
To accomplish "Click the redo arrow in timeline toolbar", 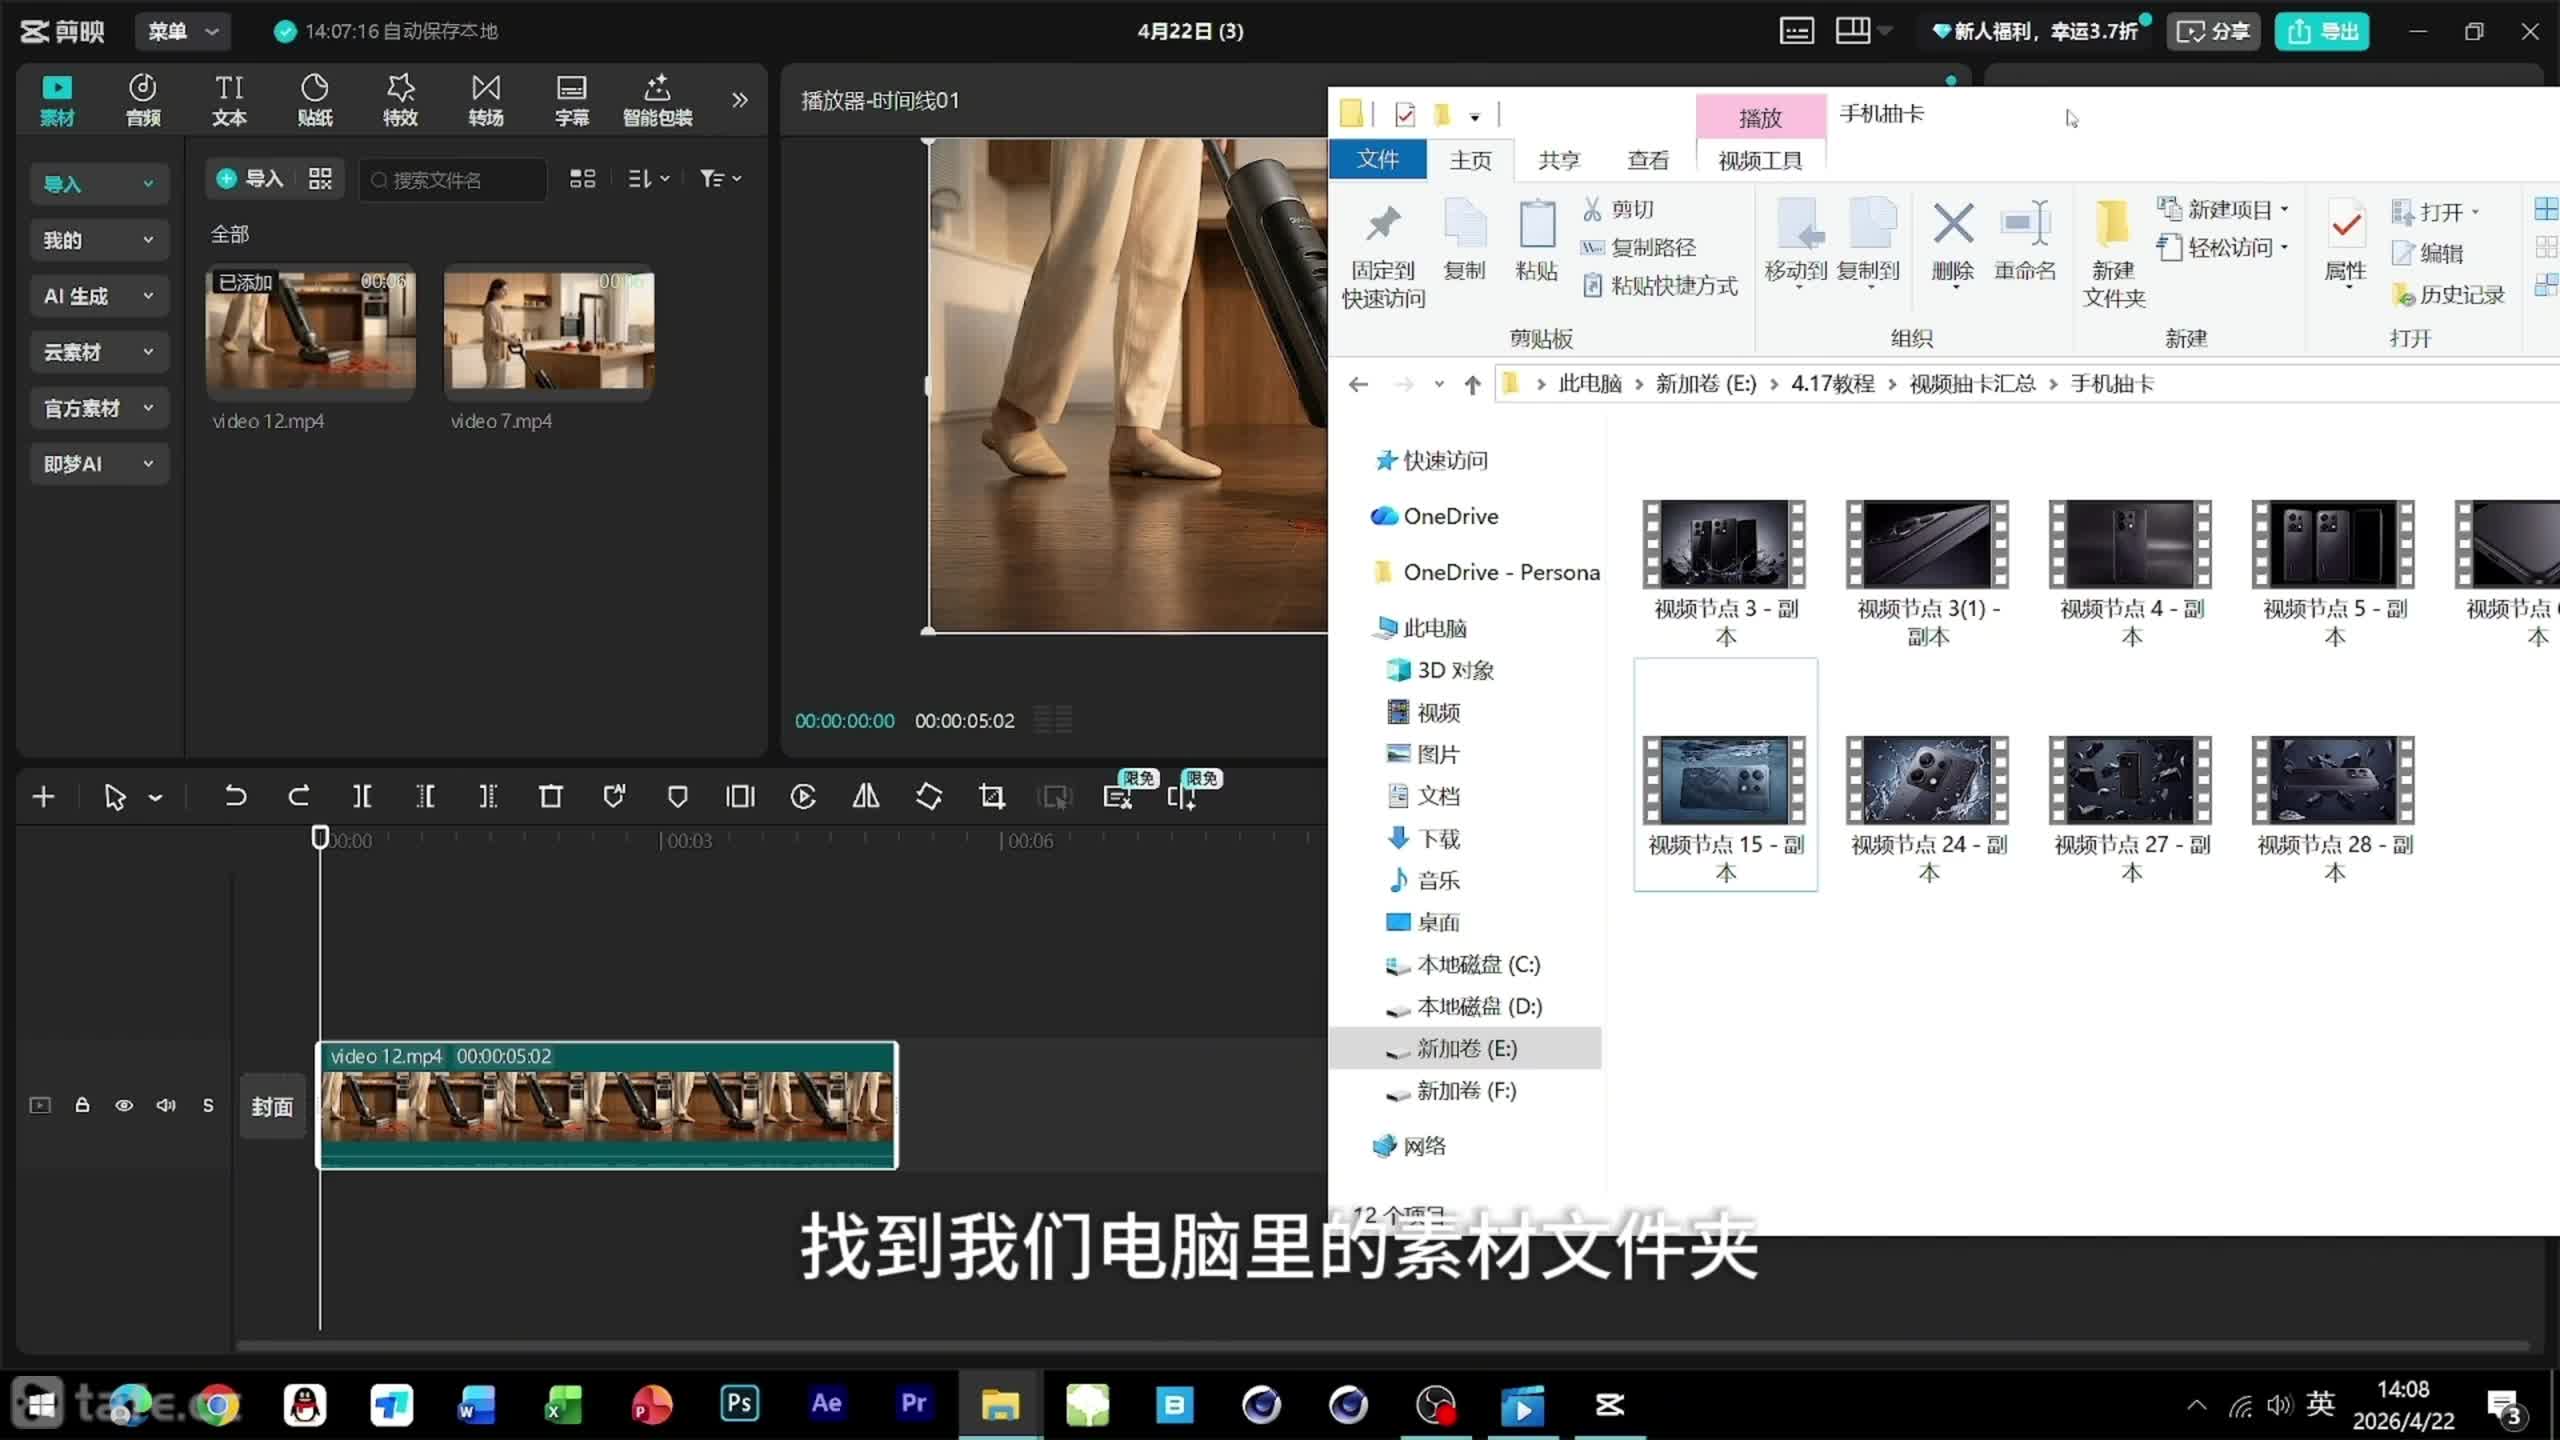I will (298, 796).
